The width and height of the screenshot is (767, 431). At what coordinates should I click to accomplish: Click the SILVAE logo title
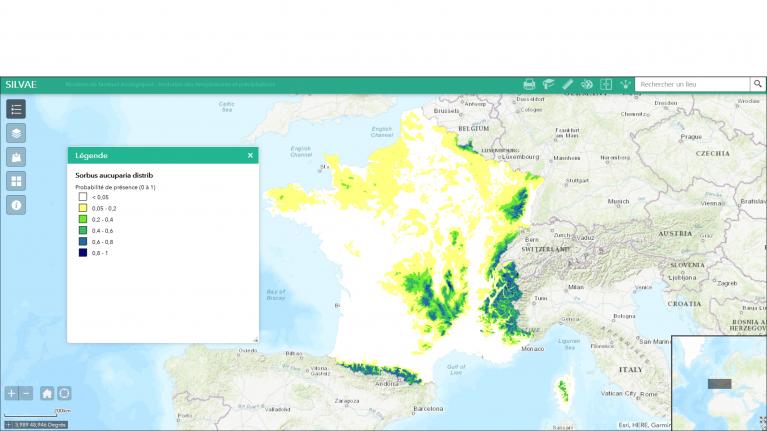tap(21, 85)
